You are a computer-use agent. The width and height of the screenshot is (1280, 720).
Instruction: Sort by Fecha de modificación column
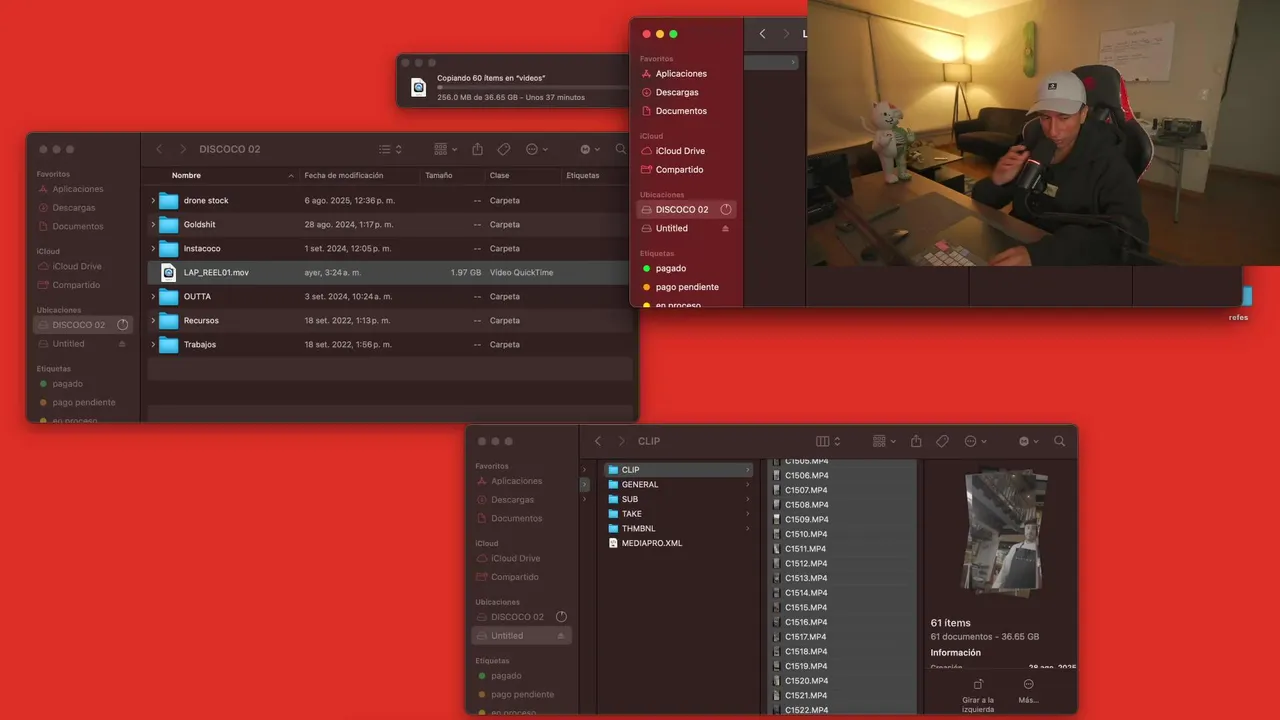tap(344, 175)
